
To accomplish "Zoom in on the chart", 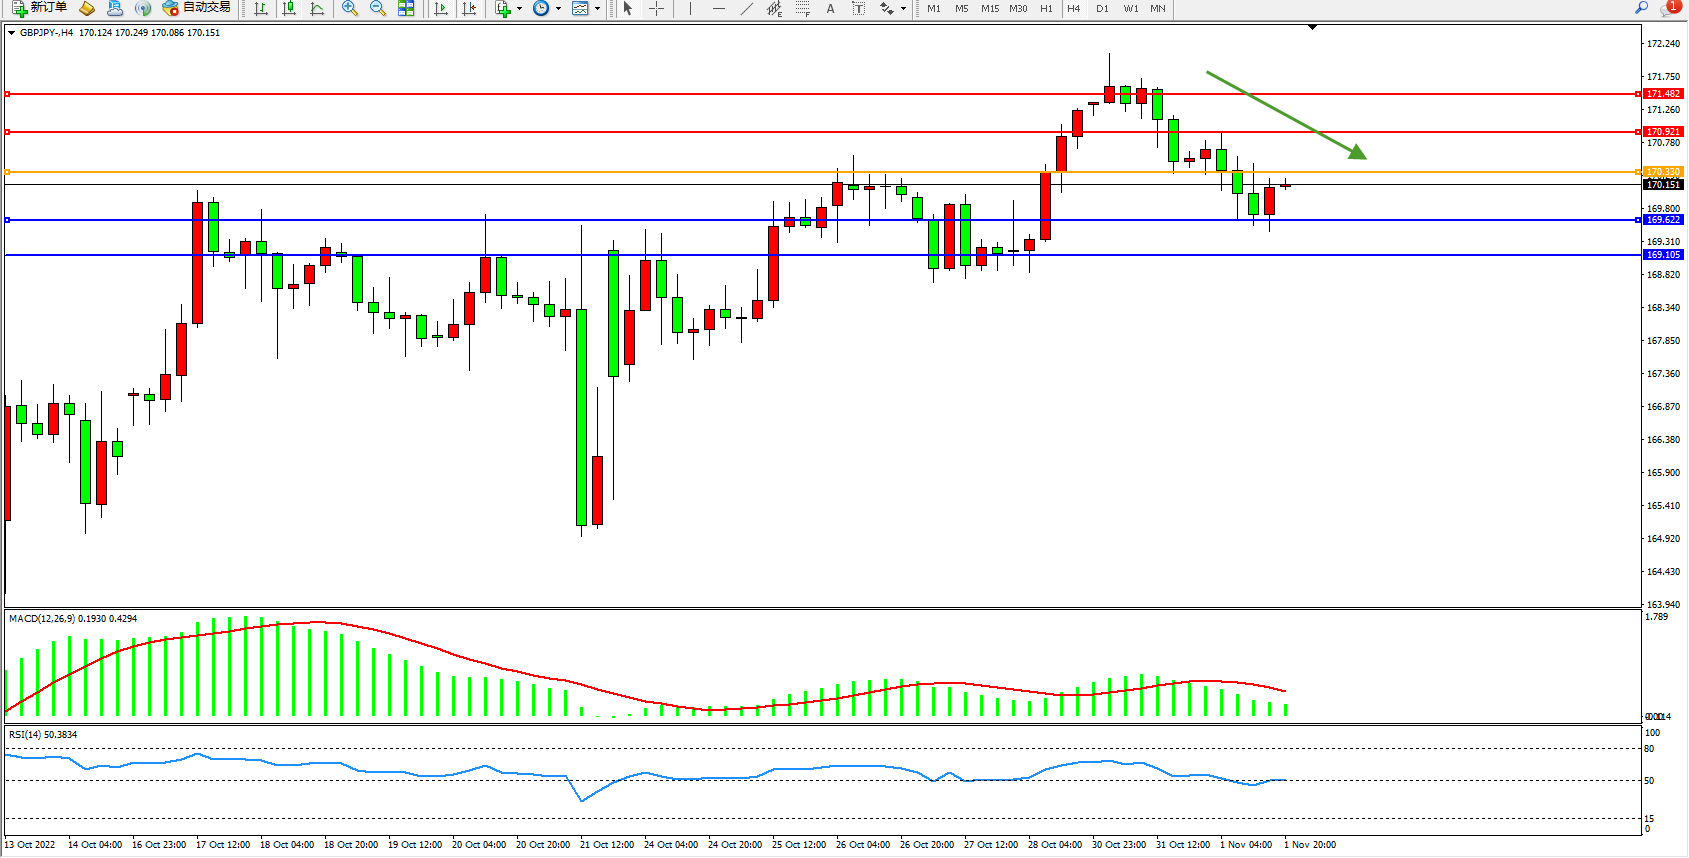I will (x=349, y=8).
